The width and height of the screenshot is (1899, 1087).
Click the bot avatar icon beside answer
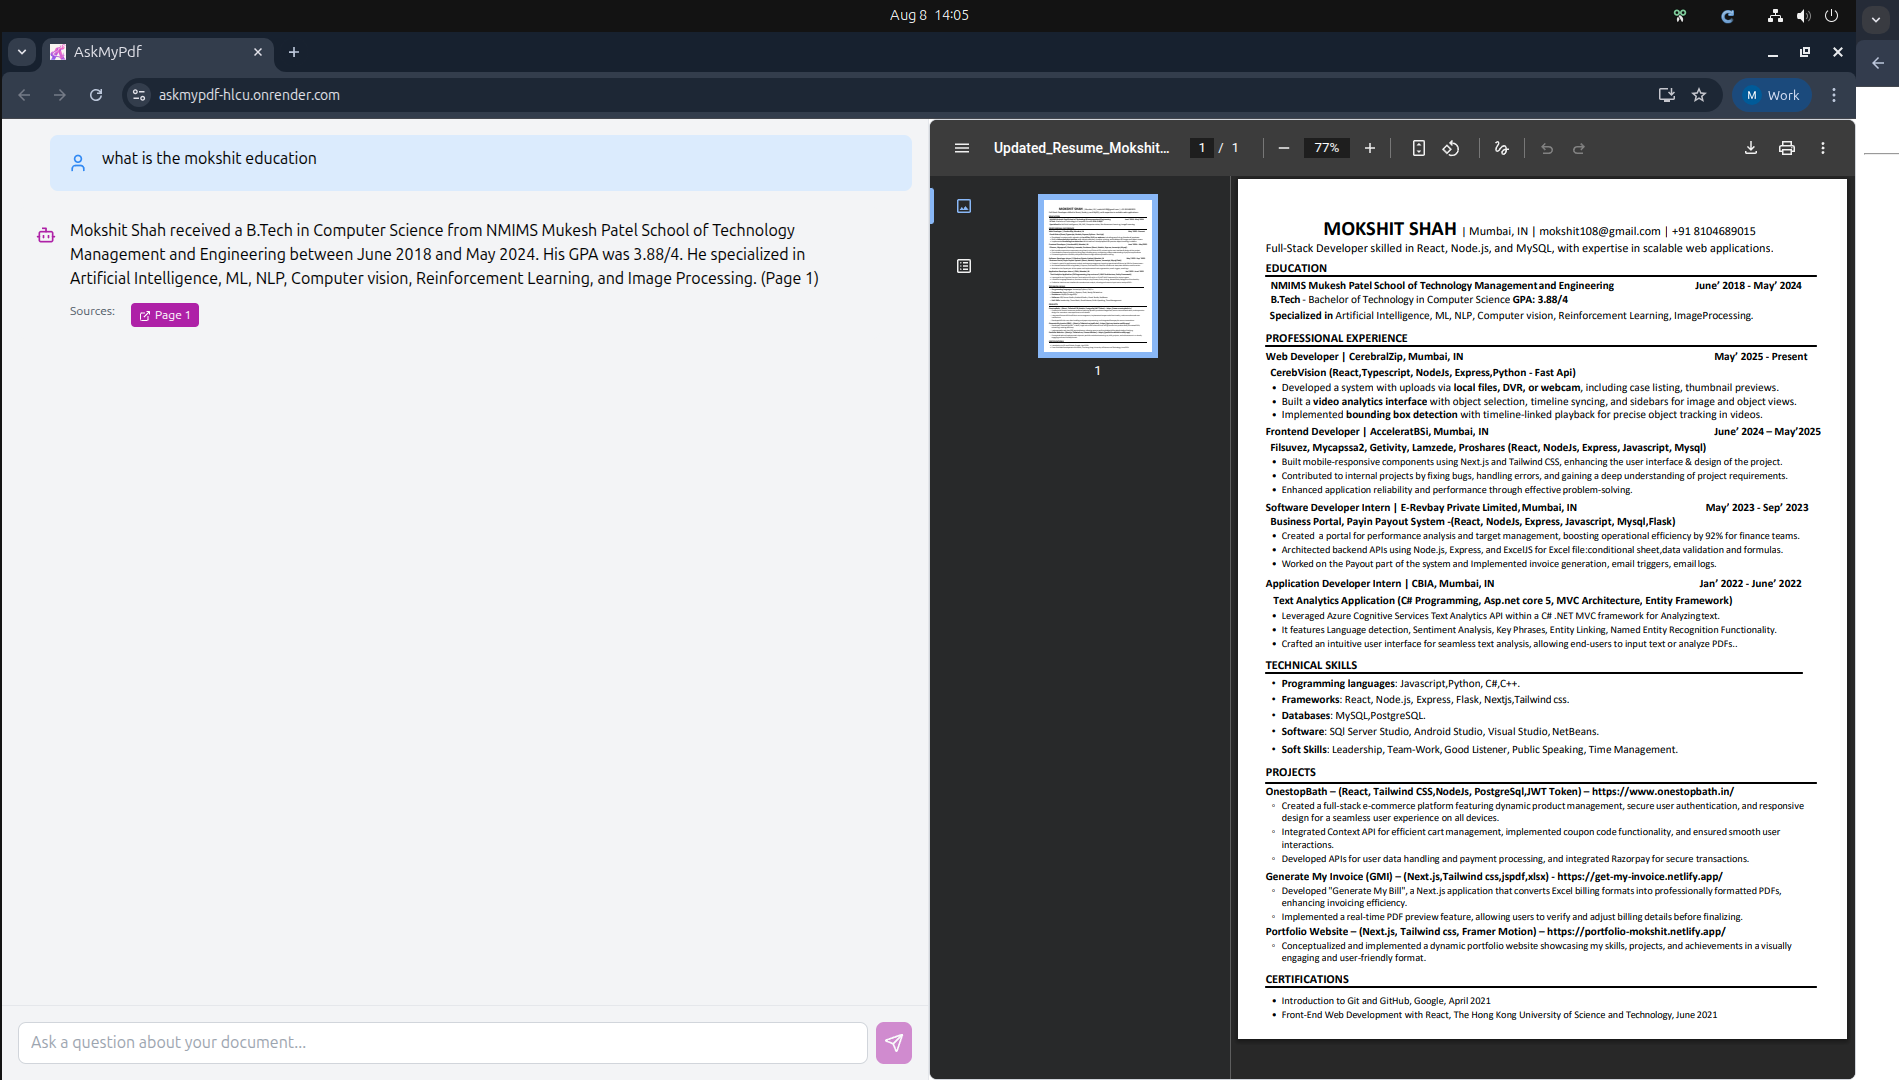pos(46,235)
